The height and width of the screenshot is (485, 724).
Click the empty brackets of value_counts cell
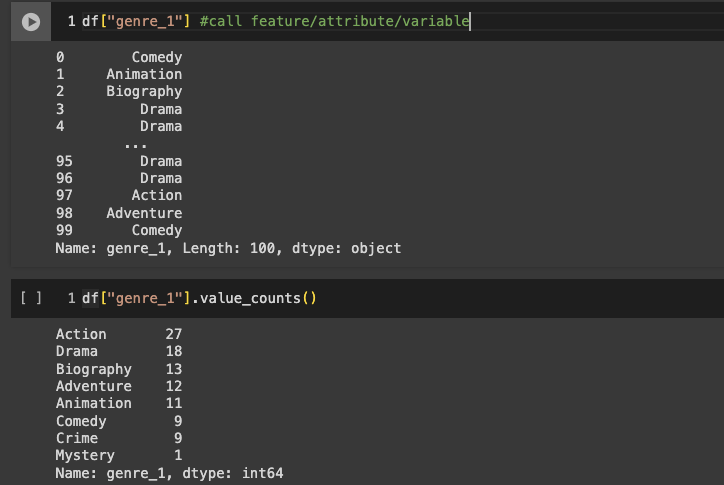(x=31, y=298)
